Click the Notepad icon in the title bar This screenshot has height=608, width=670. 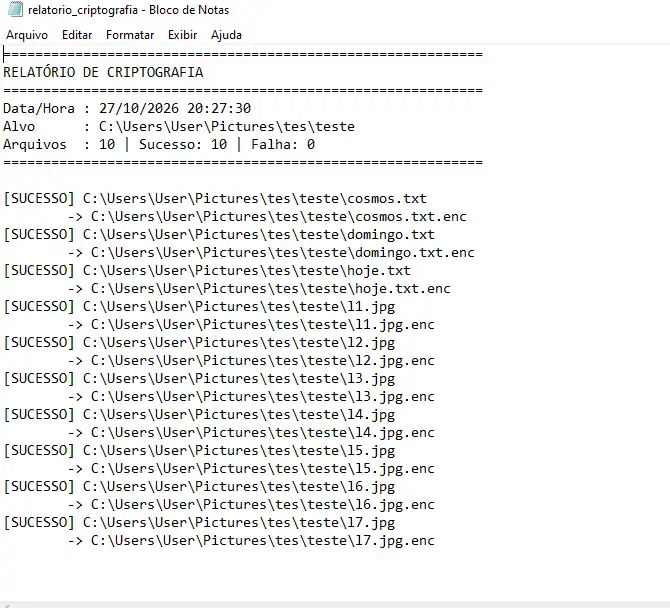pos(15,9)
